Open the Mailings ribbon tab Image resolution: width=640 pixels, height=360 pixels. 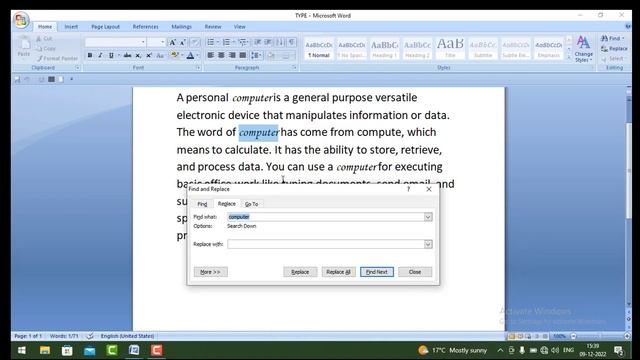182,27
